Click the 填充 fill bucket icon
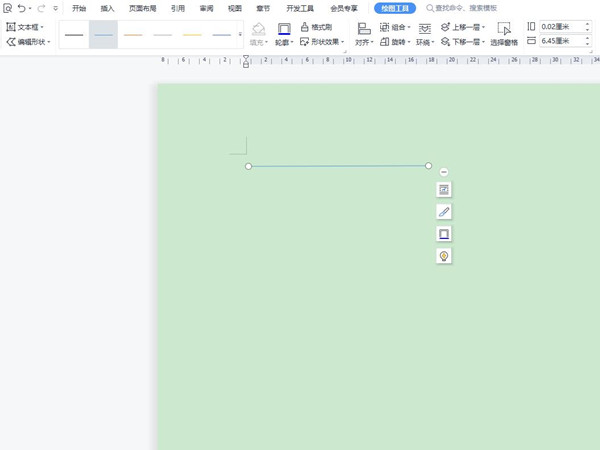This screenshot has width=600, height=450. coord(259,29)
